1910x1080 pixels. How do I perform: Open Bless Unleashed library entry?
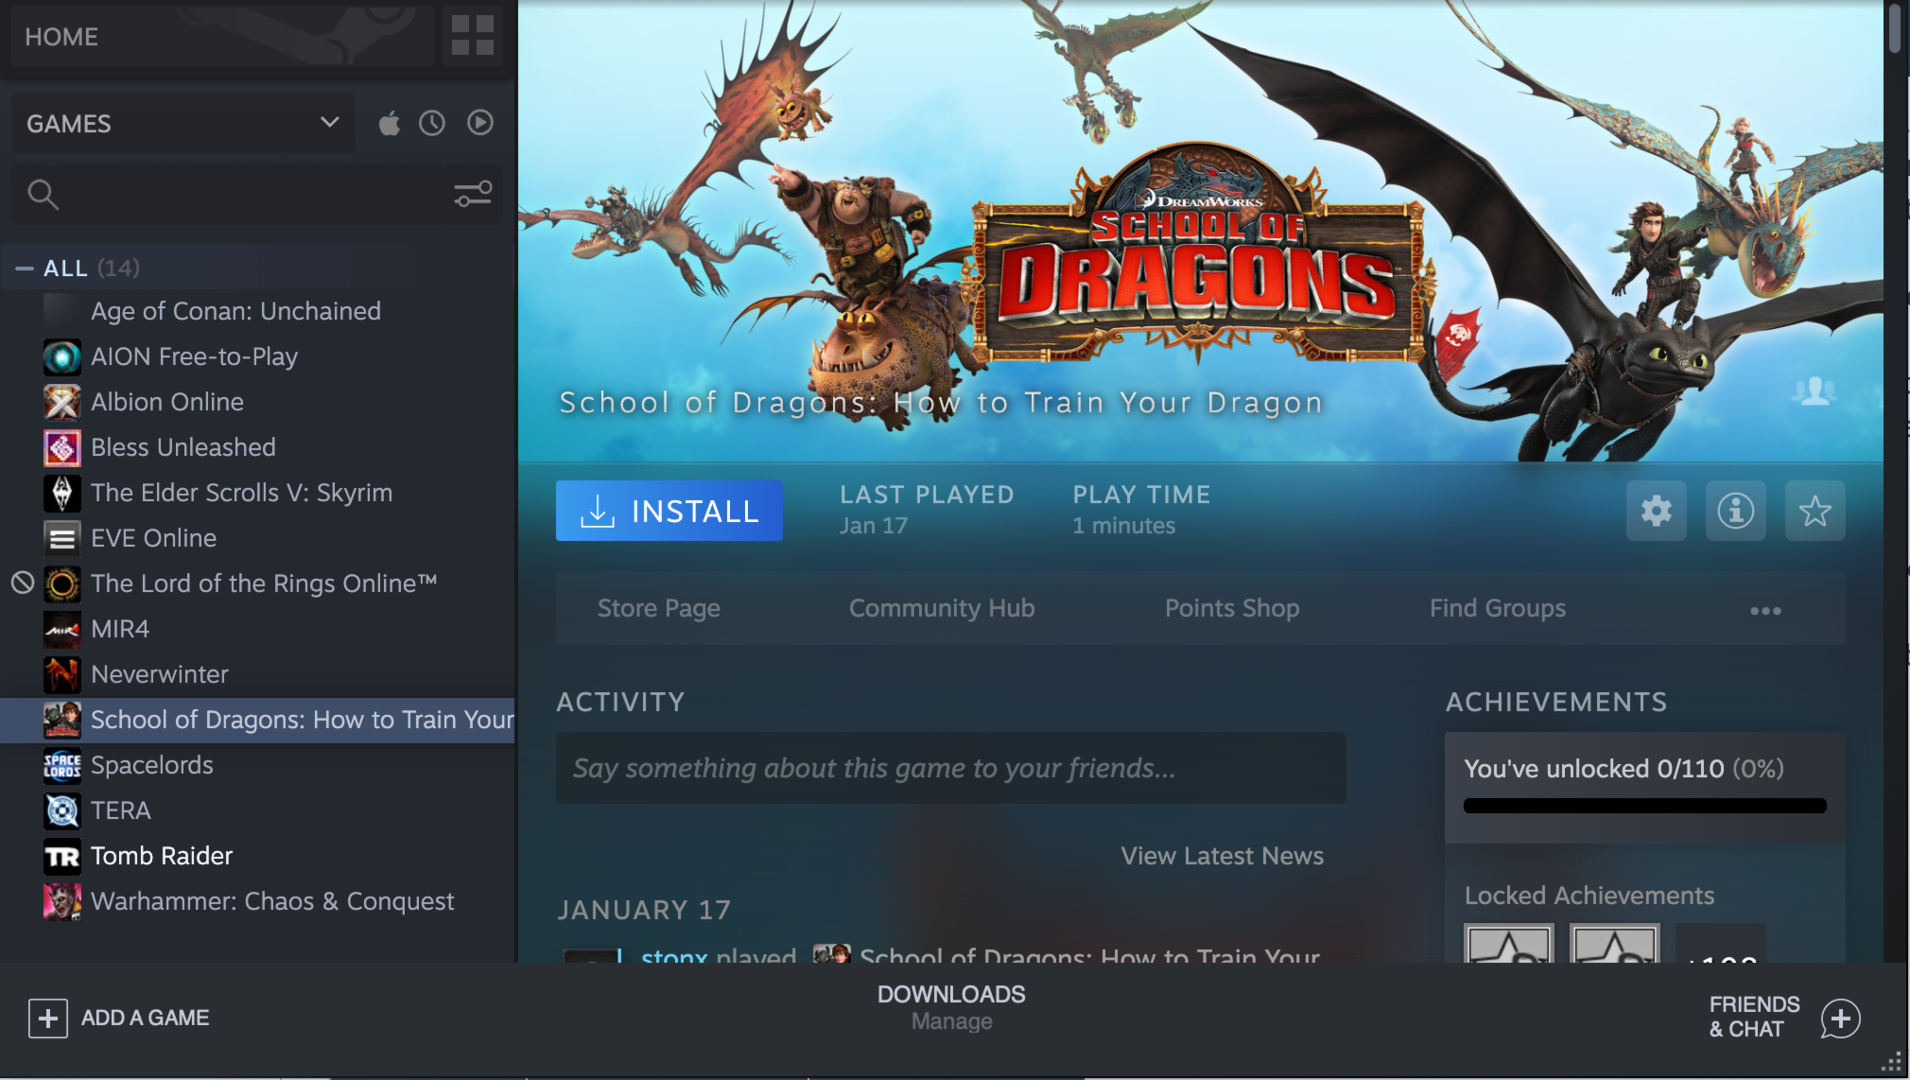click(x=183, y=447)
